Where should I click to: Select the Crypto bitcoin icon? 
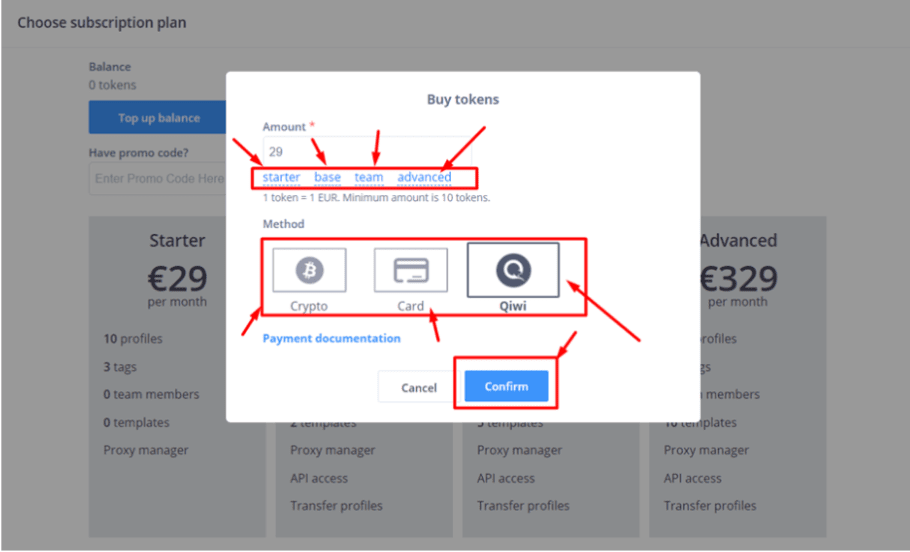coord(309,270)
